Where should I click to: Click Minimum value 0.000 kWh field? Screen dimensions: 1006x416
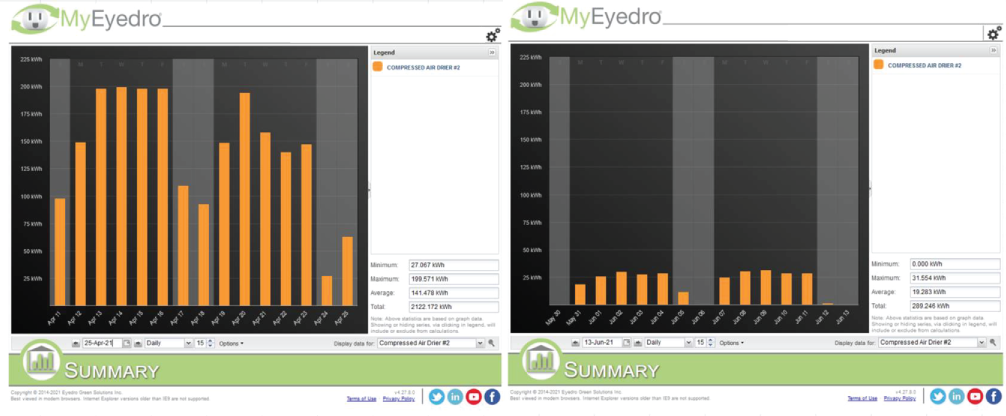click(955, 264)
